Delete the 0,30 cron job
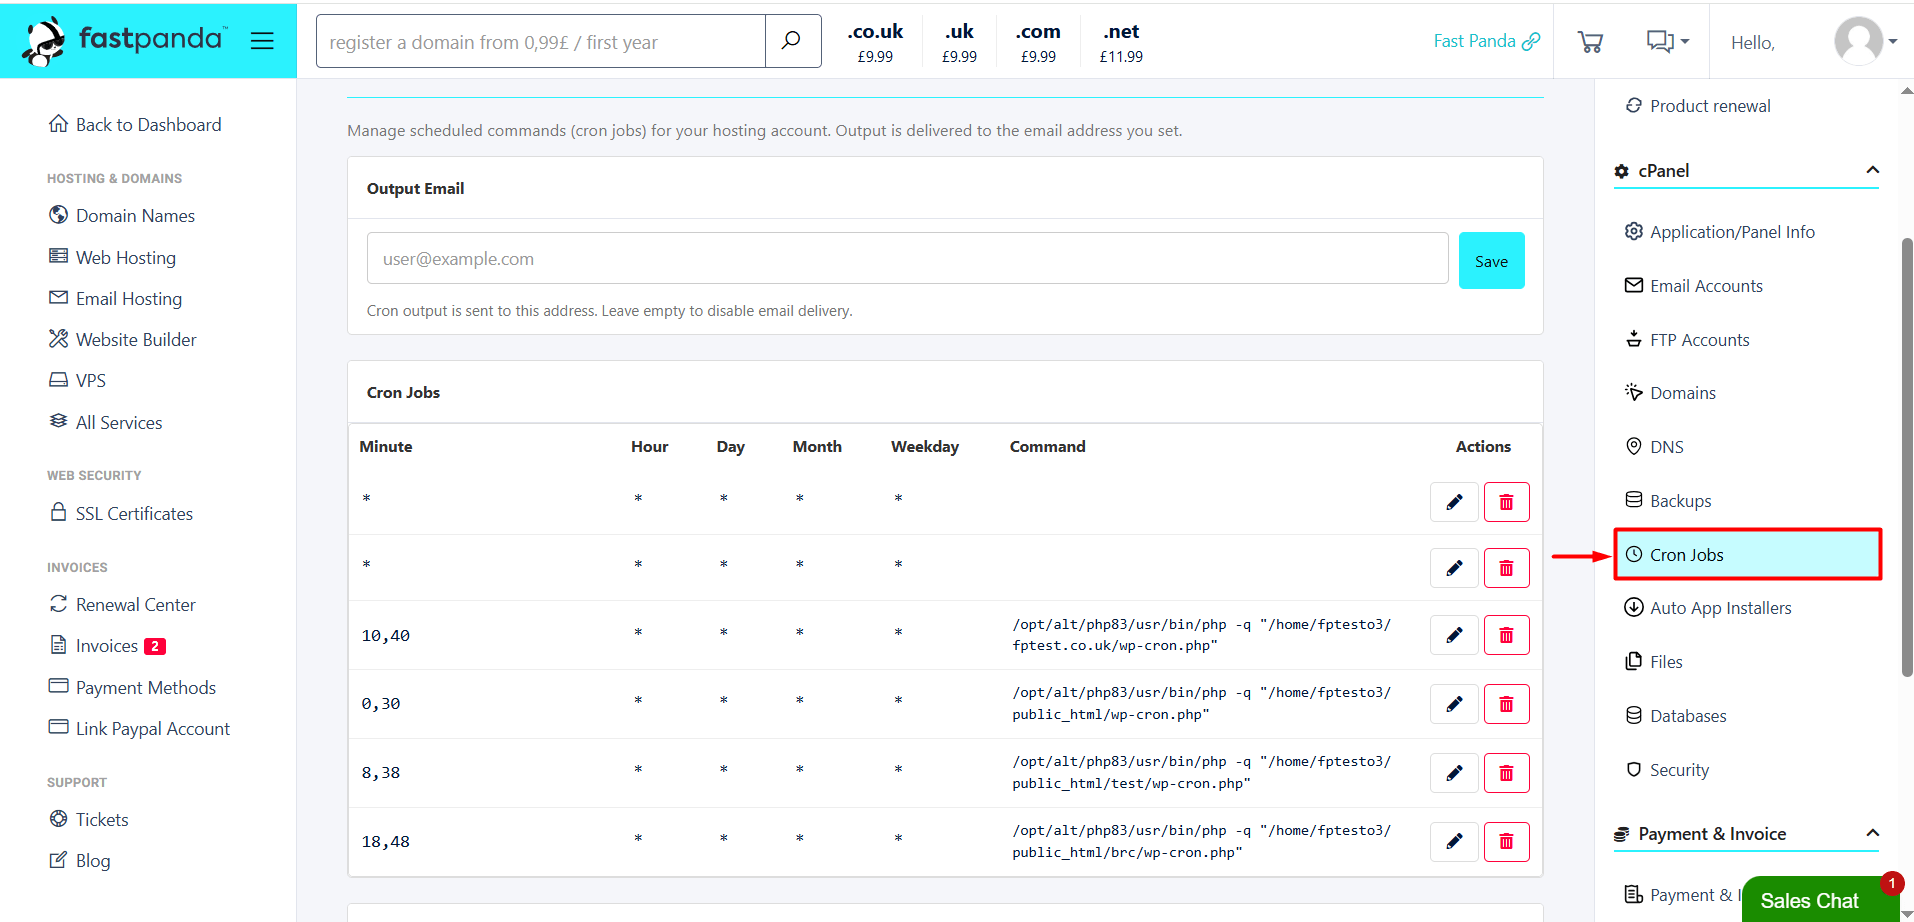This screenshot has height=922, width=1914. tap(1506, 704)
